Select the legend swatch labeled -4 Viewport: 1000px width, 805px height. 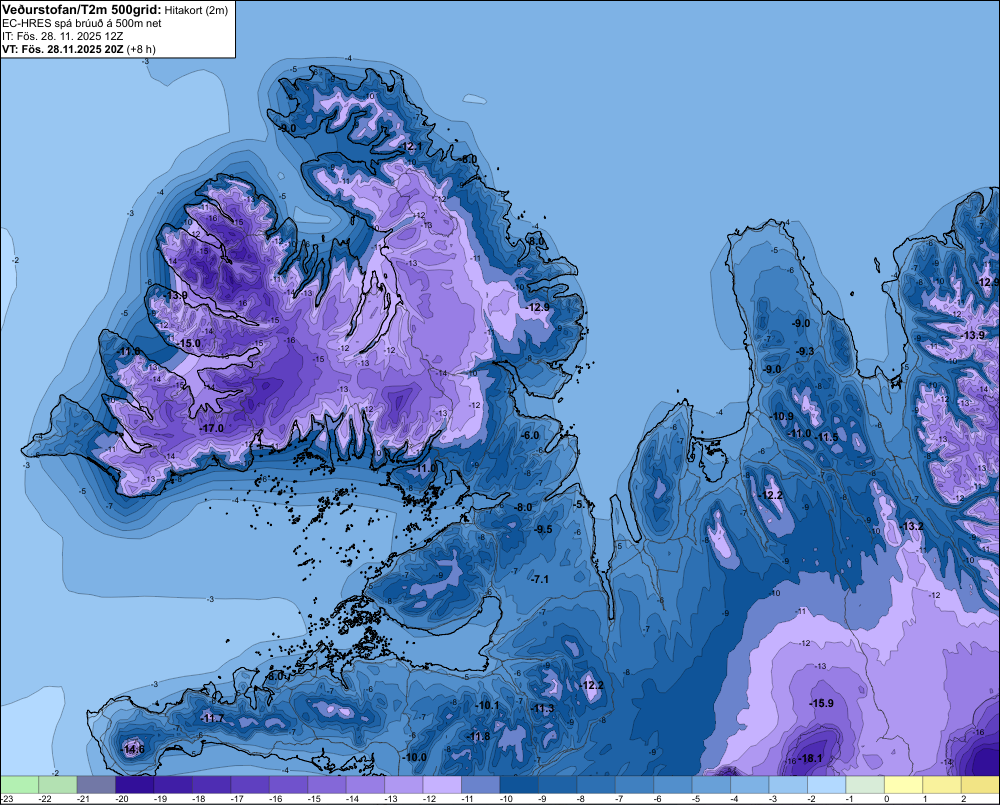coord(750,784)
